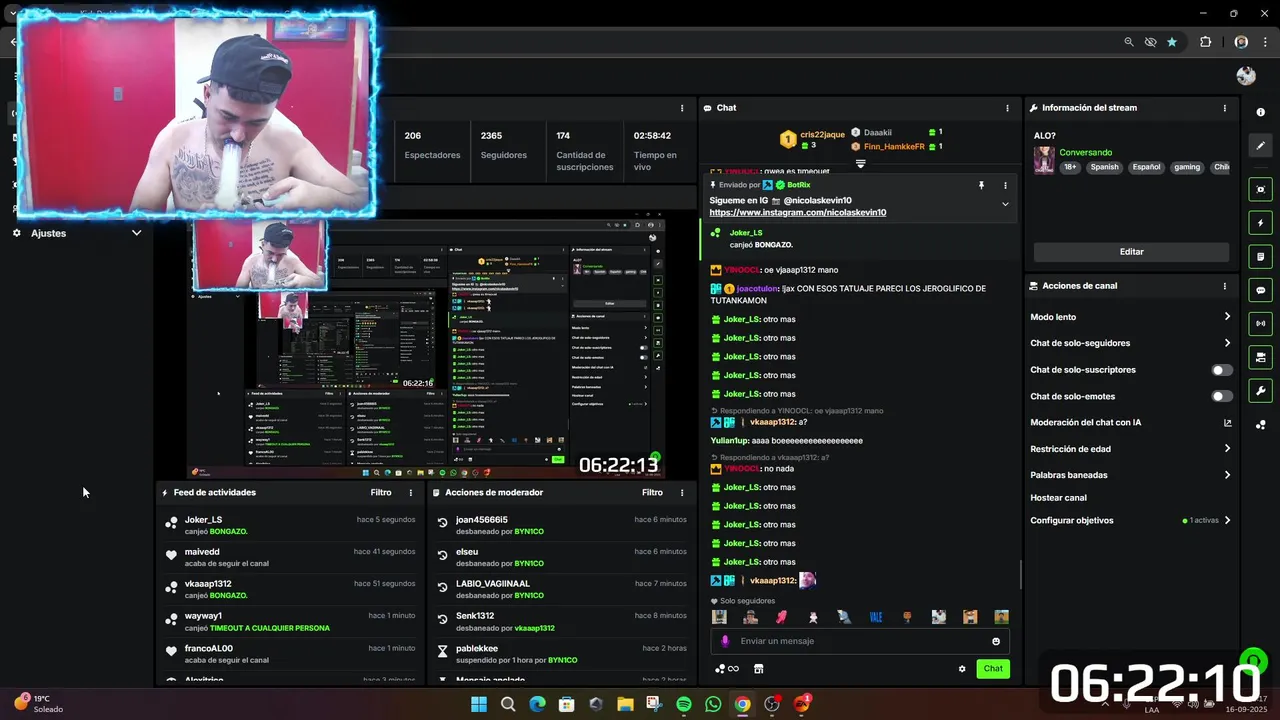Screen dimensions: 1280x720
Task: Open Acciones de canal three-dot menu
Action: click(x=1225, y=286)
